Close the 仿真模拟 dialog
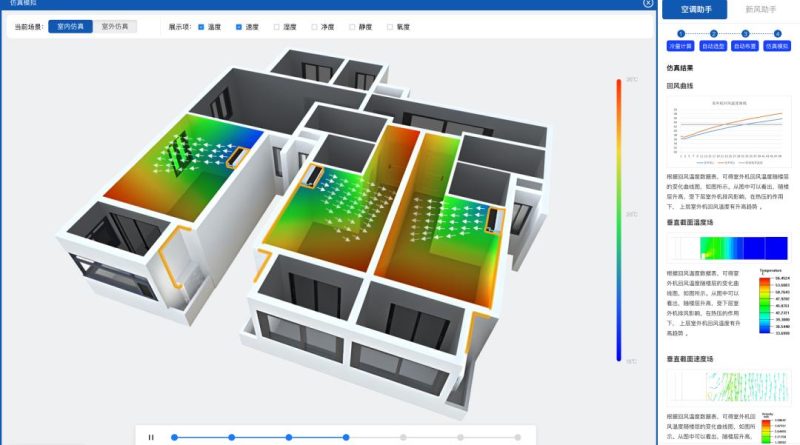800x445 pixels. pyautogui.click(x=648, y=4)
